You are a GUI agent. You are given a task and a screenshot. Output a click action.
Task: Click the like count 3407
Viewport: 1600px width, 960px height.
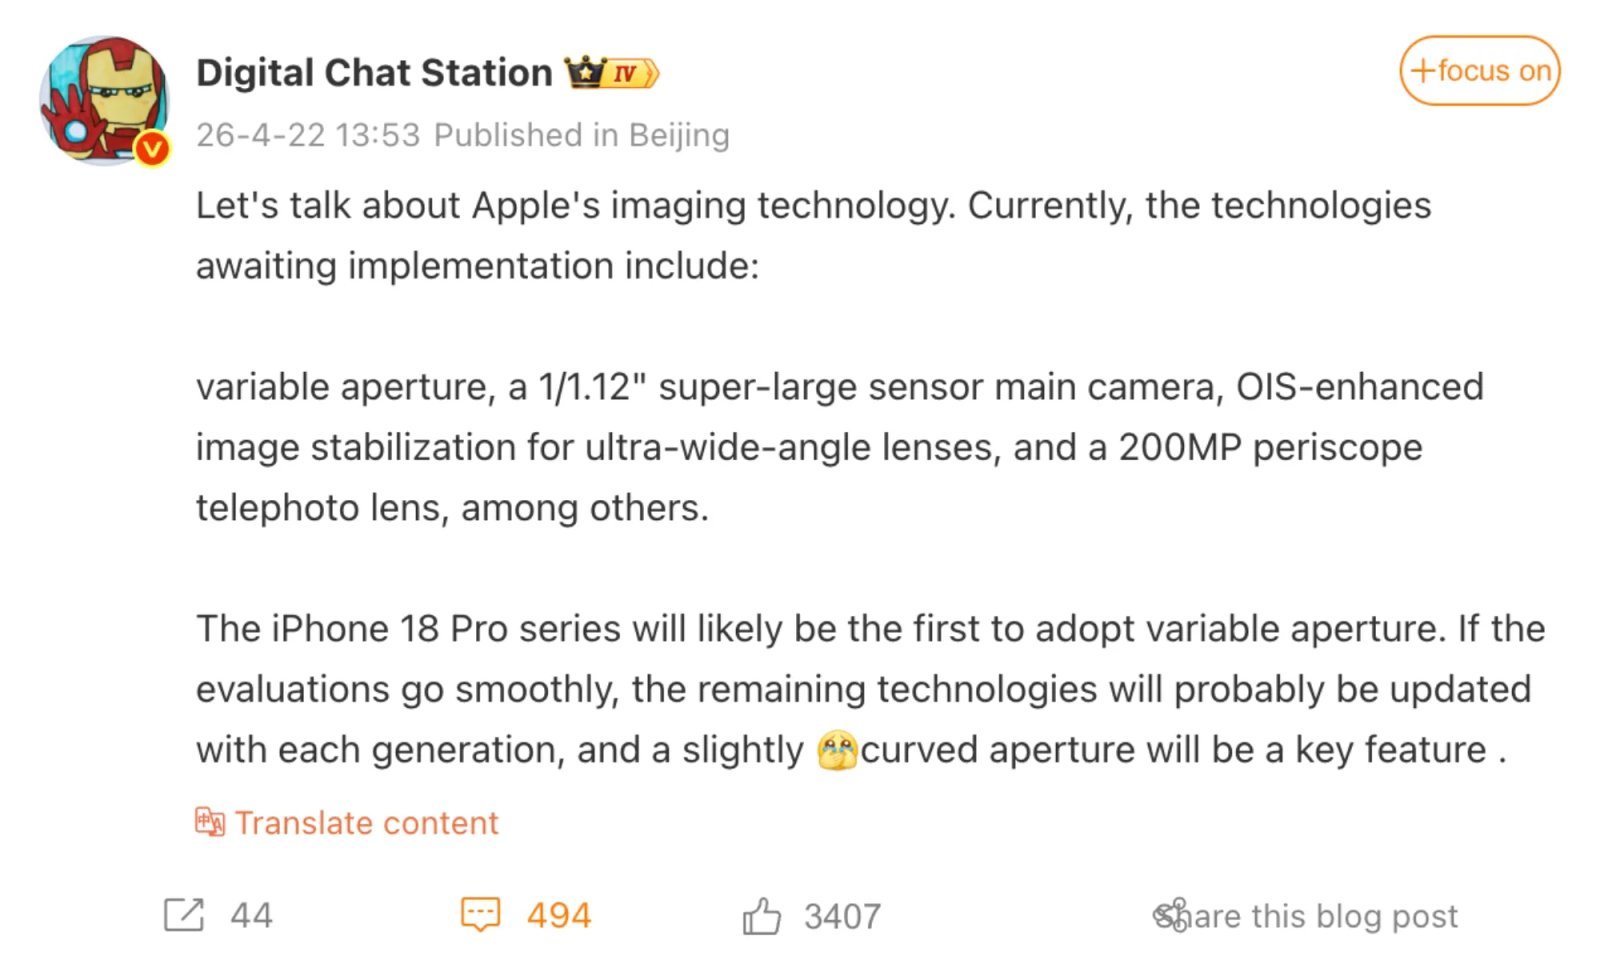tap(842, 917)
